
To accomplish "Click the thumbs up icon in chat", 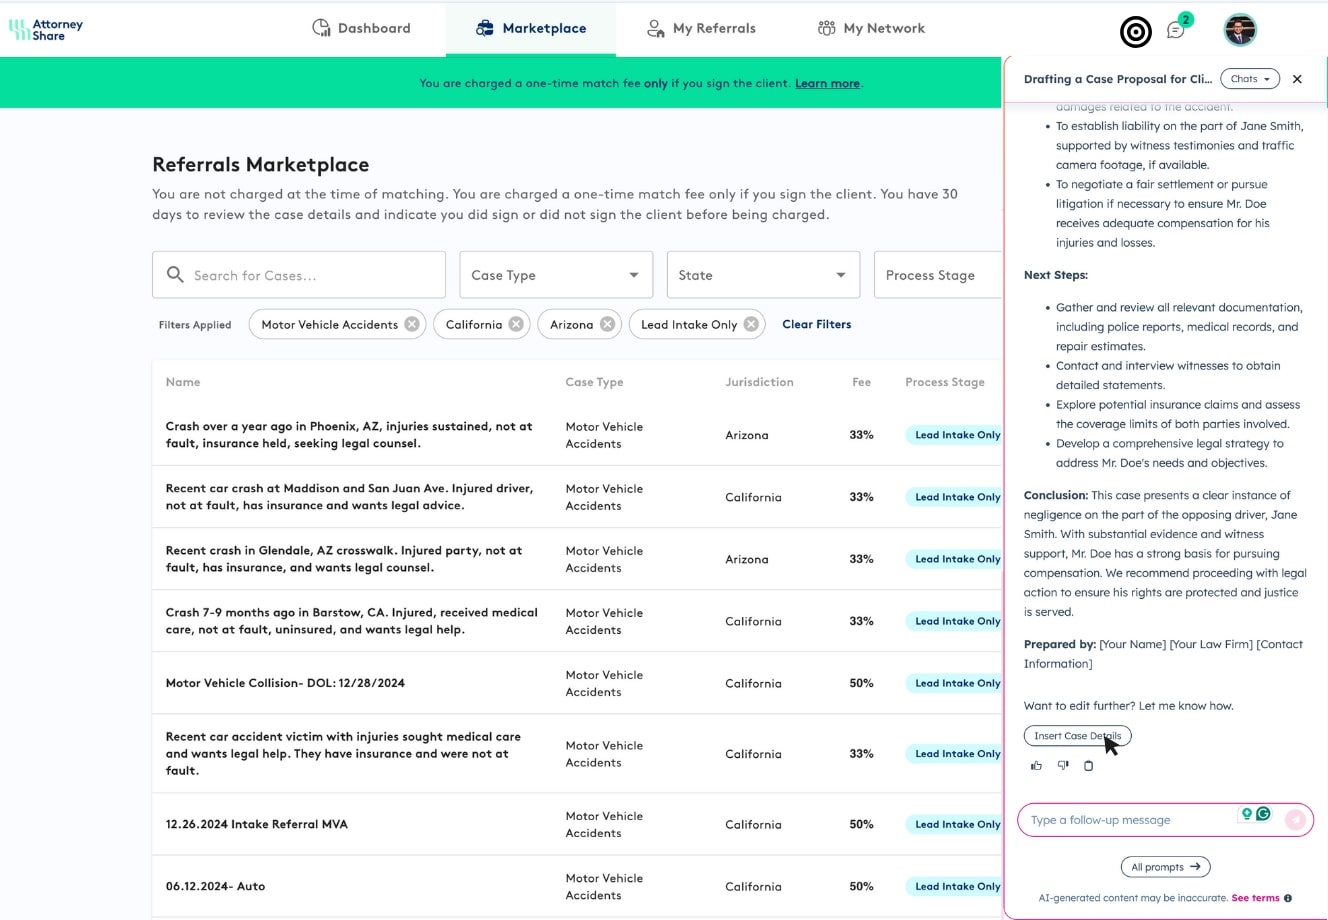I will [x=1036, y=766].
